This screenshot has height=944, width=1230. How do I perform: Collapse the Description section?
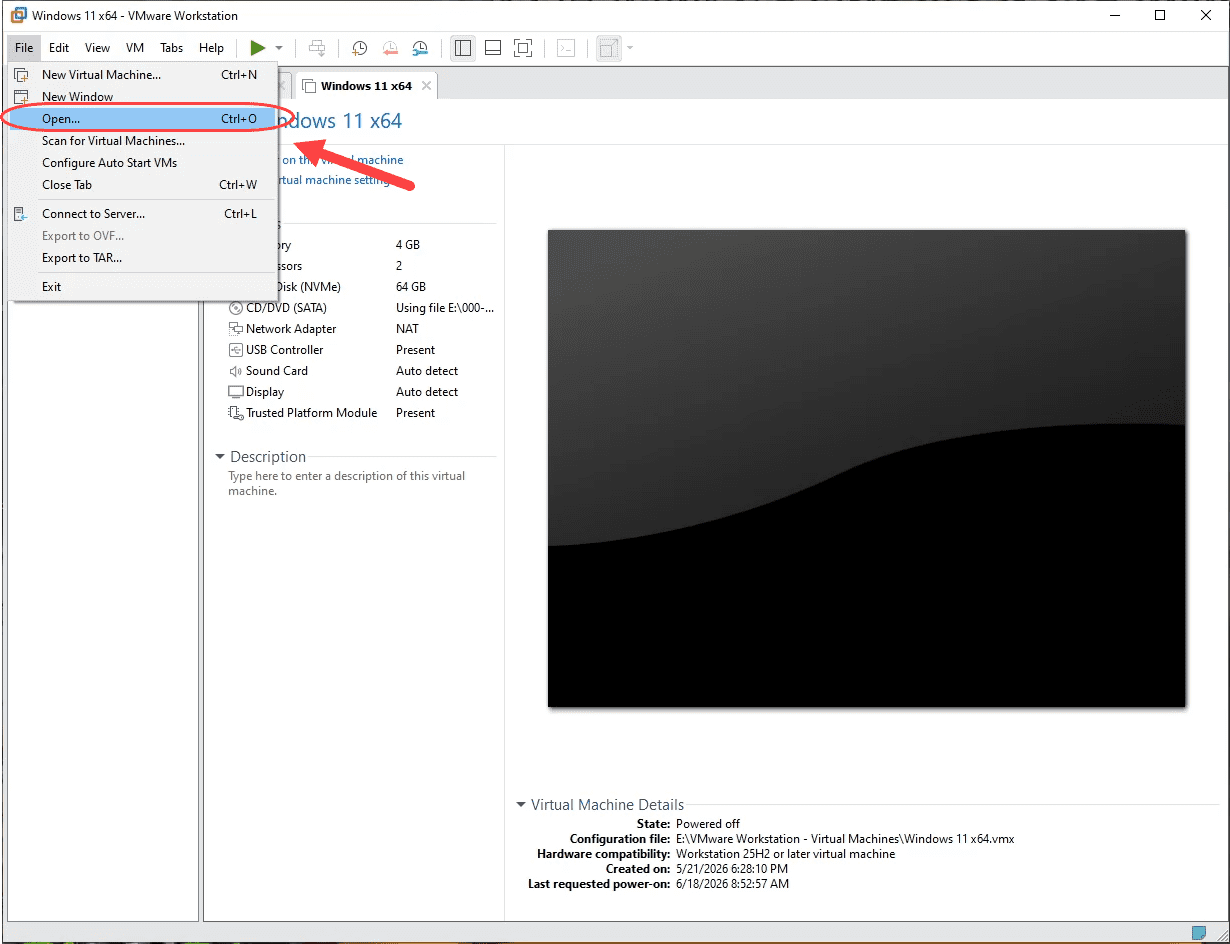click(220, 457)
